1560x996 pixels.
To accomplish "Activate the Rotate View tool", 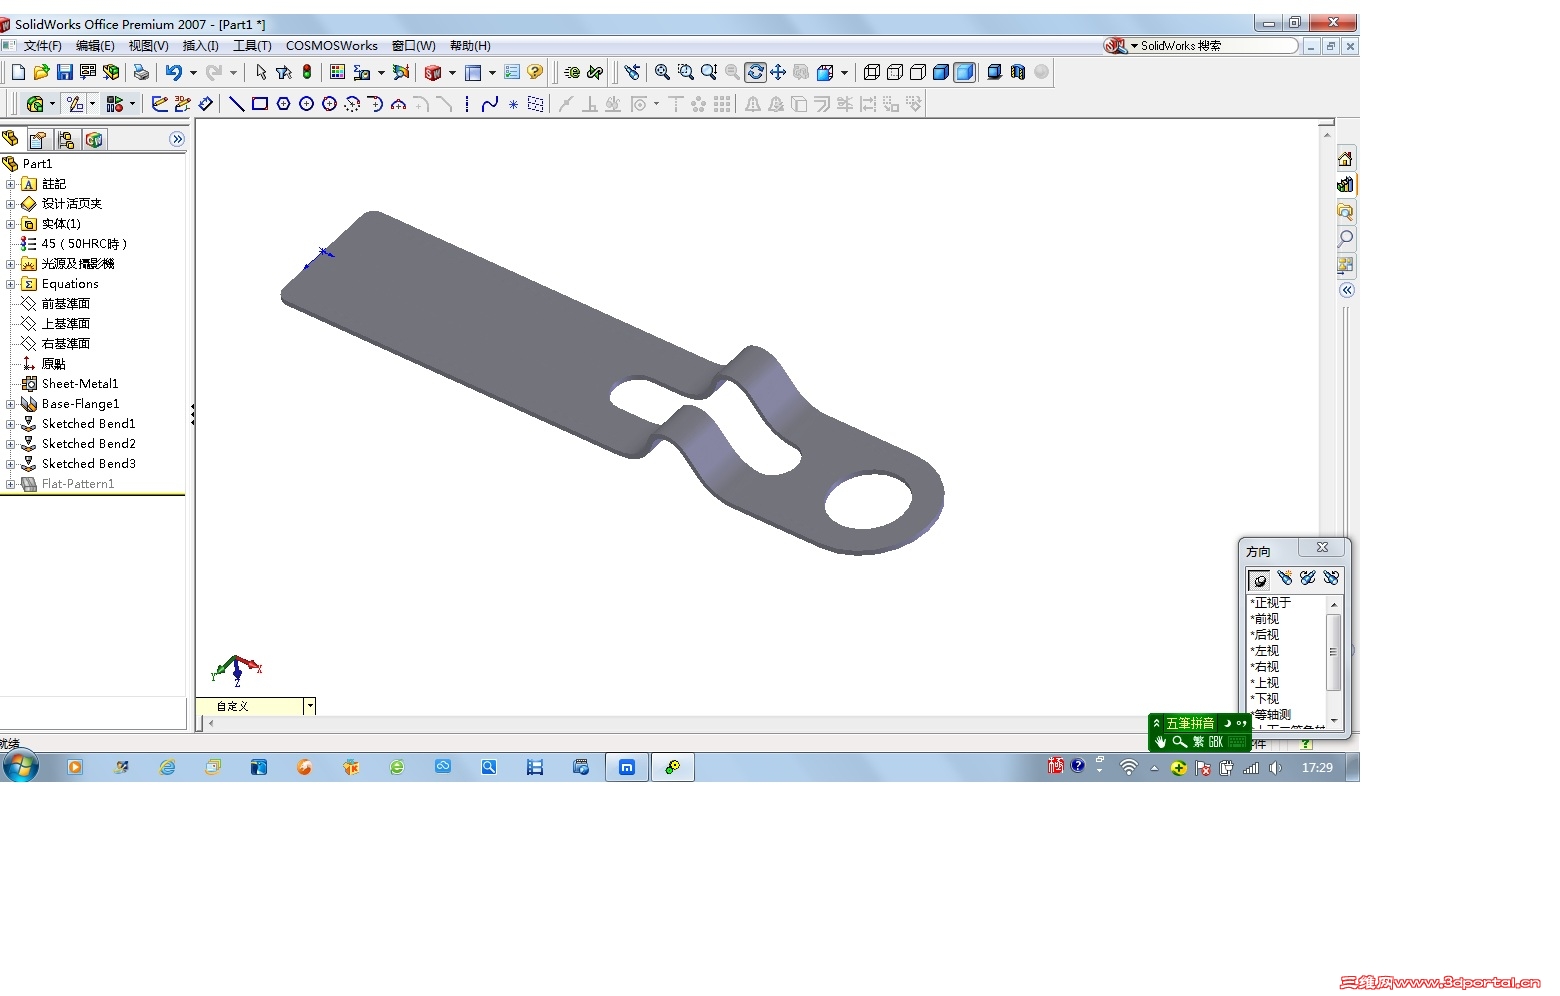I will pos(755,72).
